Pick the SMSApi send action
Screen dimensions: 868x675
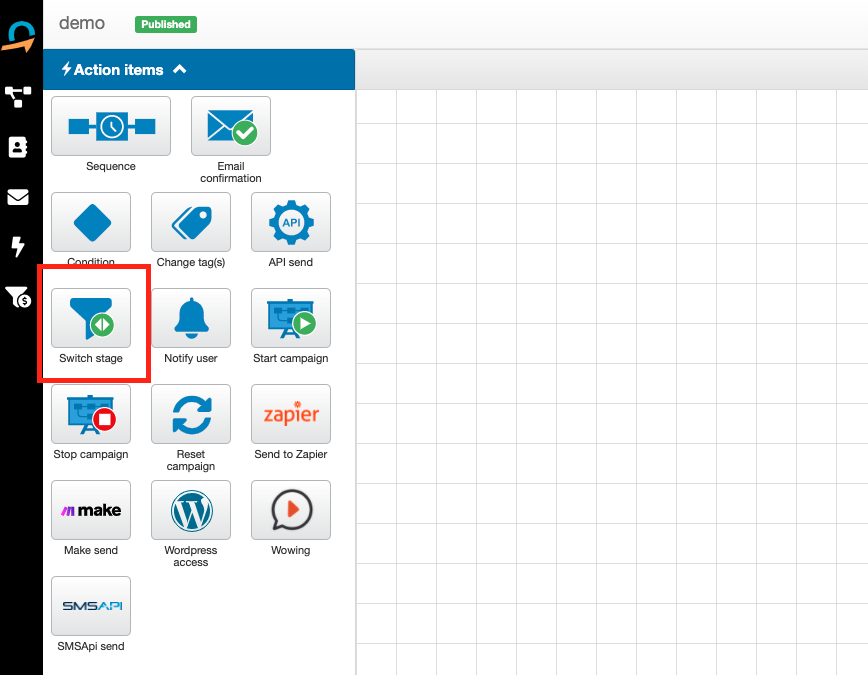91,606
